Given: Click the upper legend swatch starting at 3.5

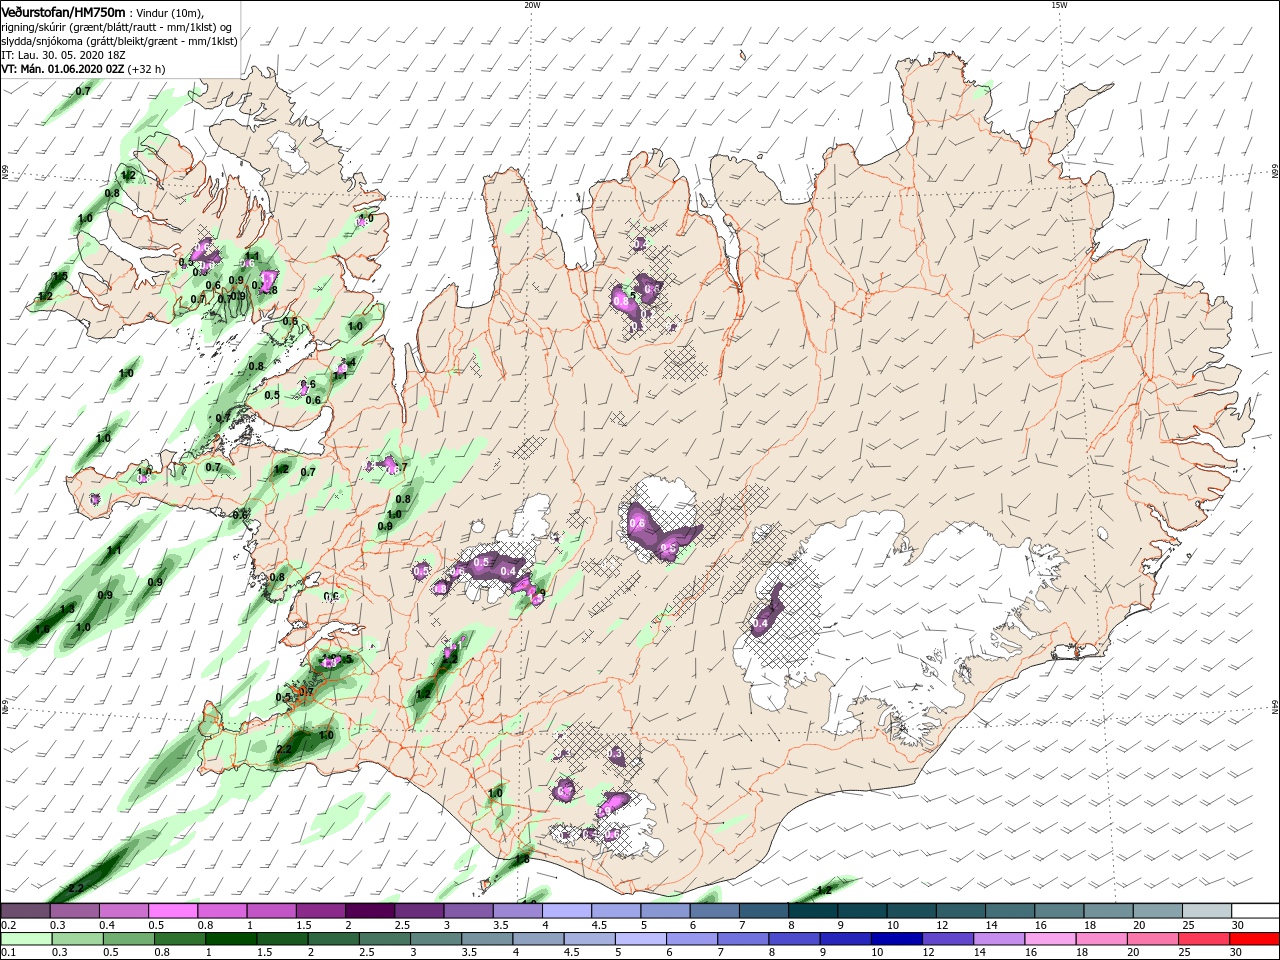Looking at the screenshot, I should tap(517, 911).
